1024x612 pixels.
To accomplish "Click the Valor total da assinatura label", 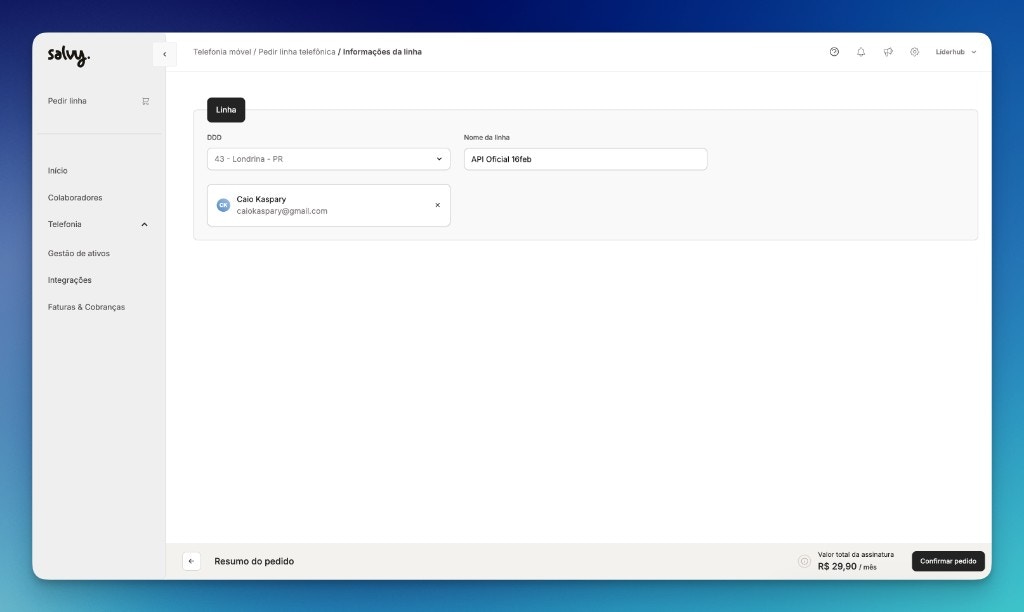I will 856,555.
